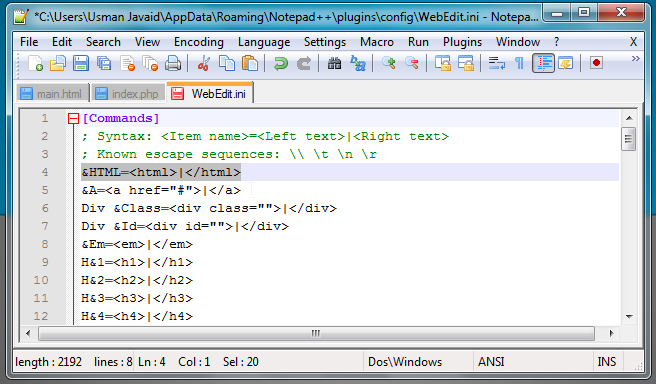Viewport: 656px width, 384px height.
Task: Click the Redo arrow icon
Action: click(x=304, y=64)
